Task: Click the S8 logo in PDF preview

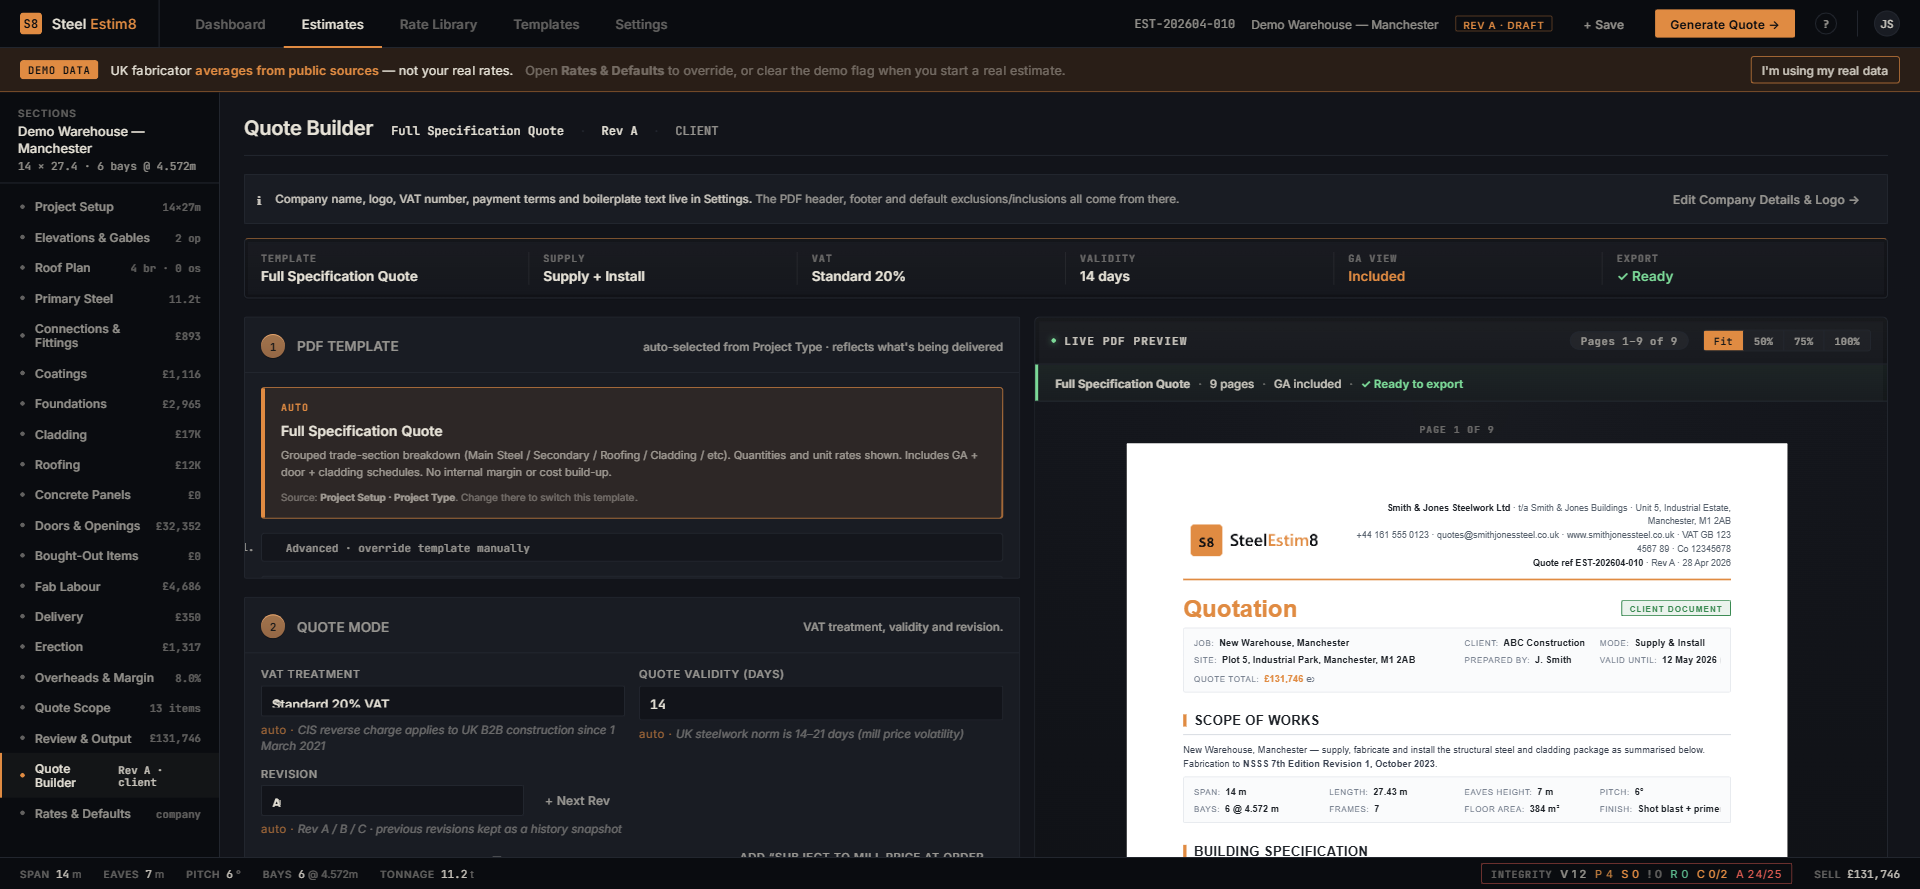Action: (x=1206, y=541)
